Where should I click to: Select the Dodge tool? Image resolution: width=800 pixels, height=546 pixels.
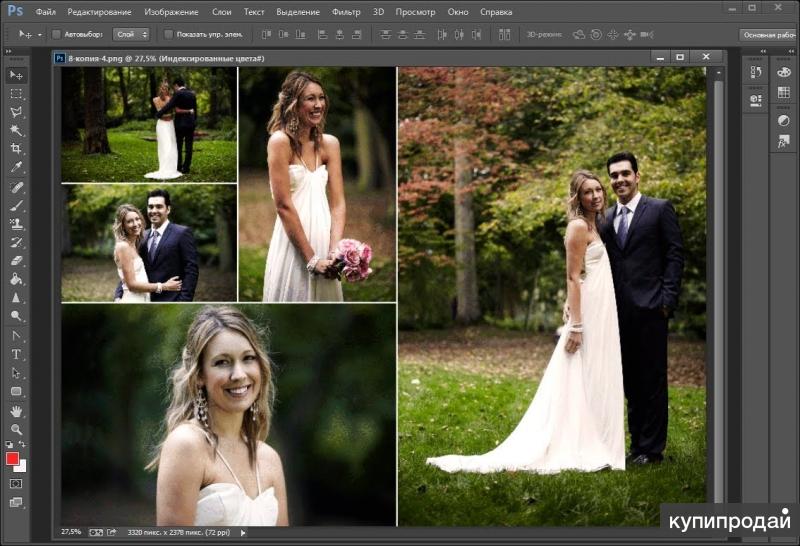click(16, 316)
